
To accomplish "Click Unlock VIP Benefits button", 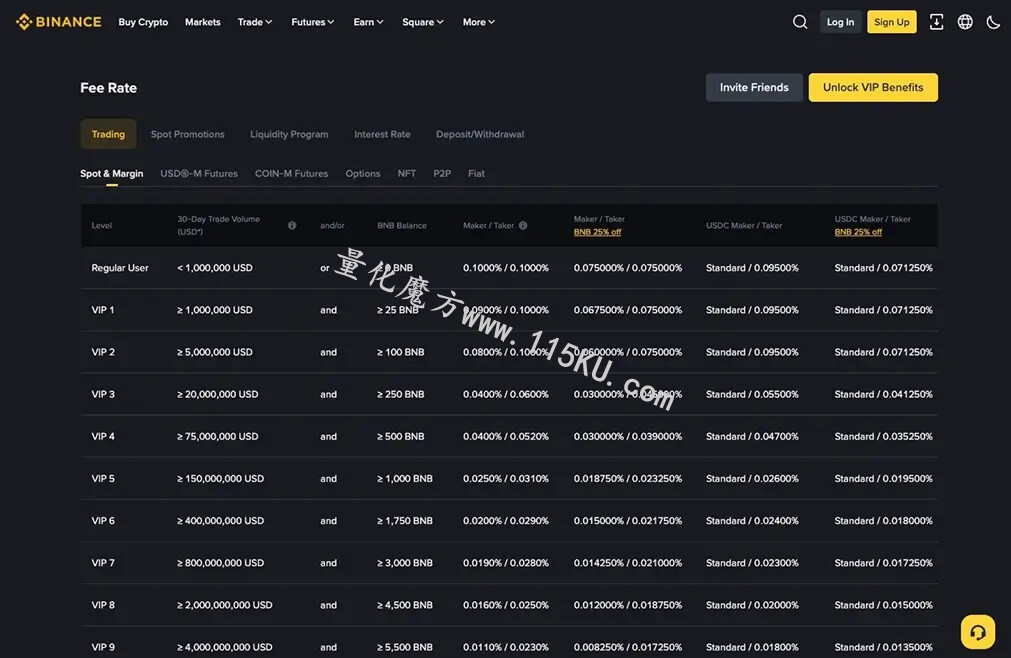I will 873,87.
